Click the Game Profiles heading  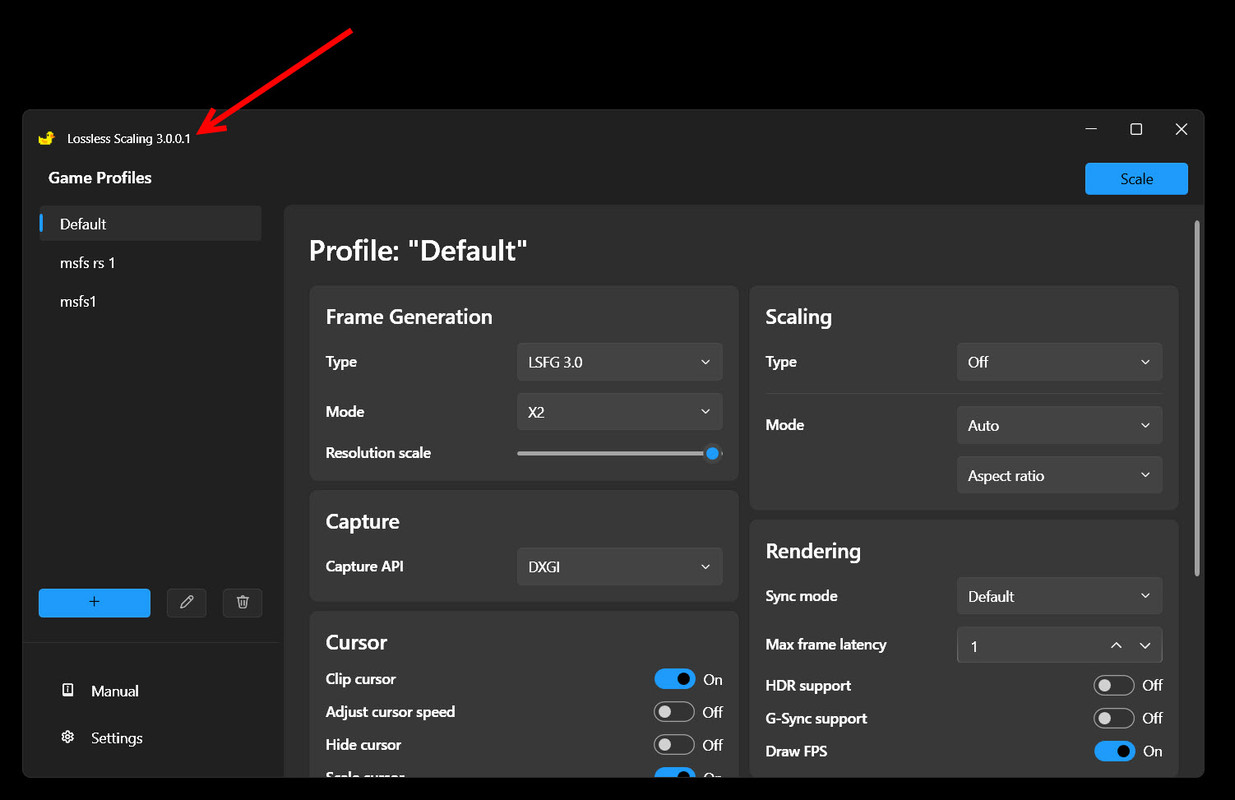100,178
